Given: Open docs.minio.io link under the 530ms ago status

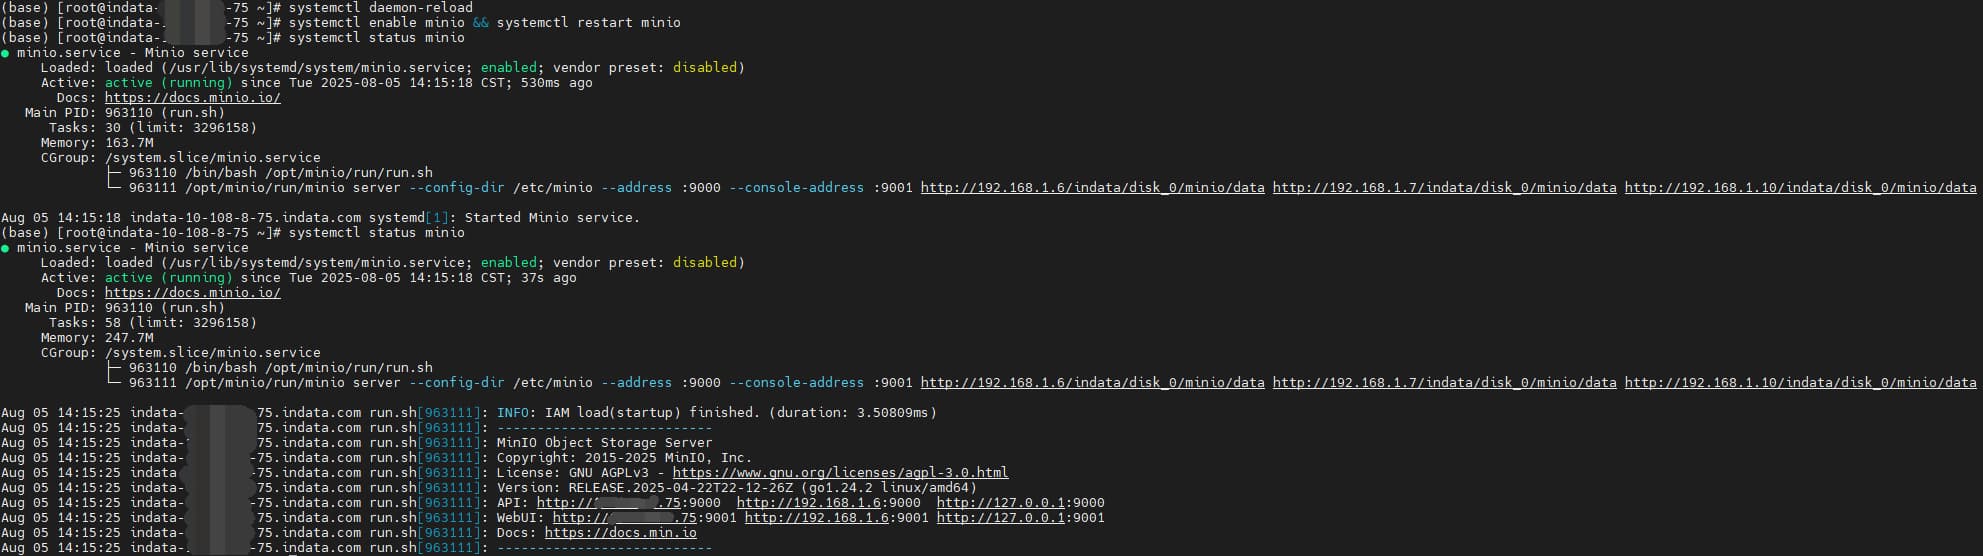Looking at the screenshot, I should (192, 97).
